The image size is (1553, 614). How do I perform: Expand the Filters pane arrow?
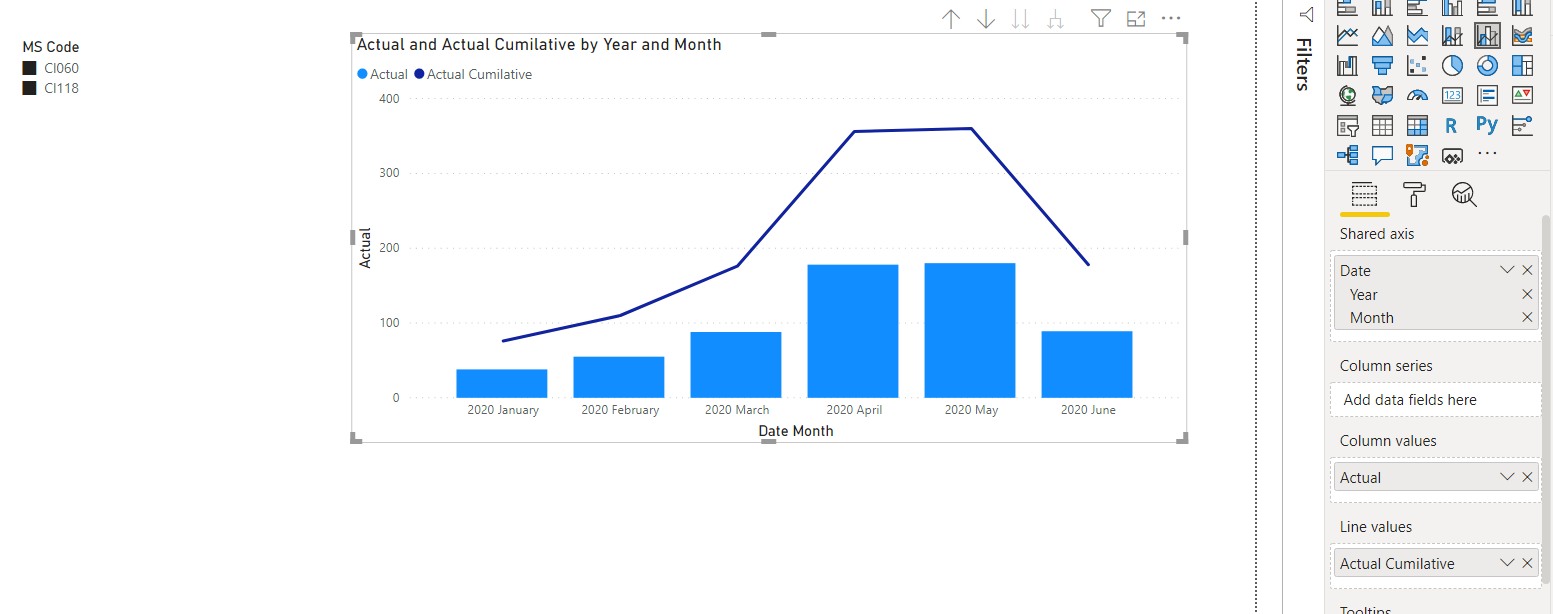pos(1305,14)
